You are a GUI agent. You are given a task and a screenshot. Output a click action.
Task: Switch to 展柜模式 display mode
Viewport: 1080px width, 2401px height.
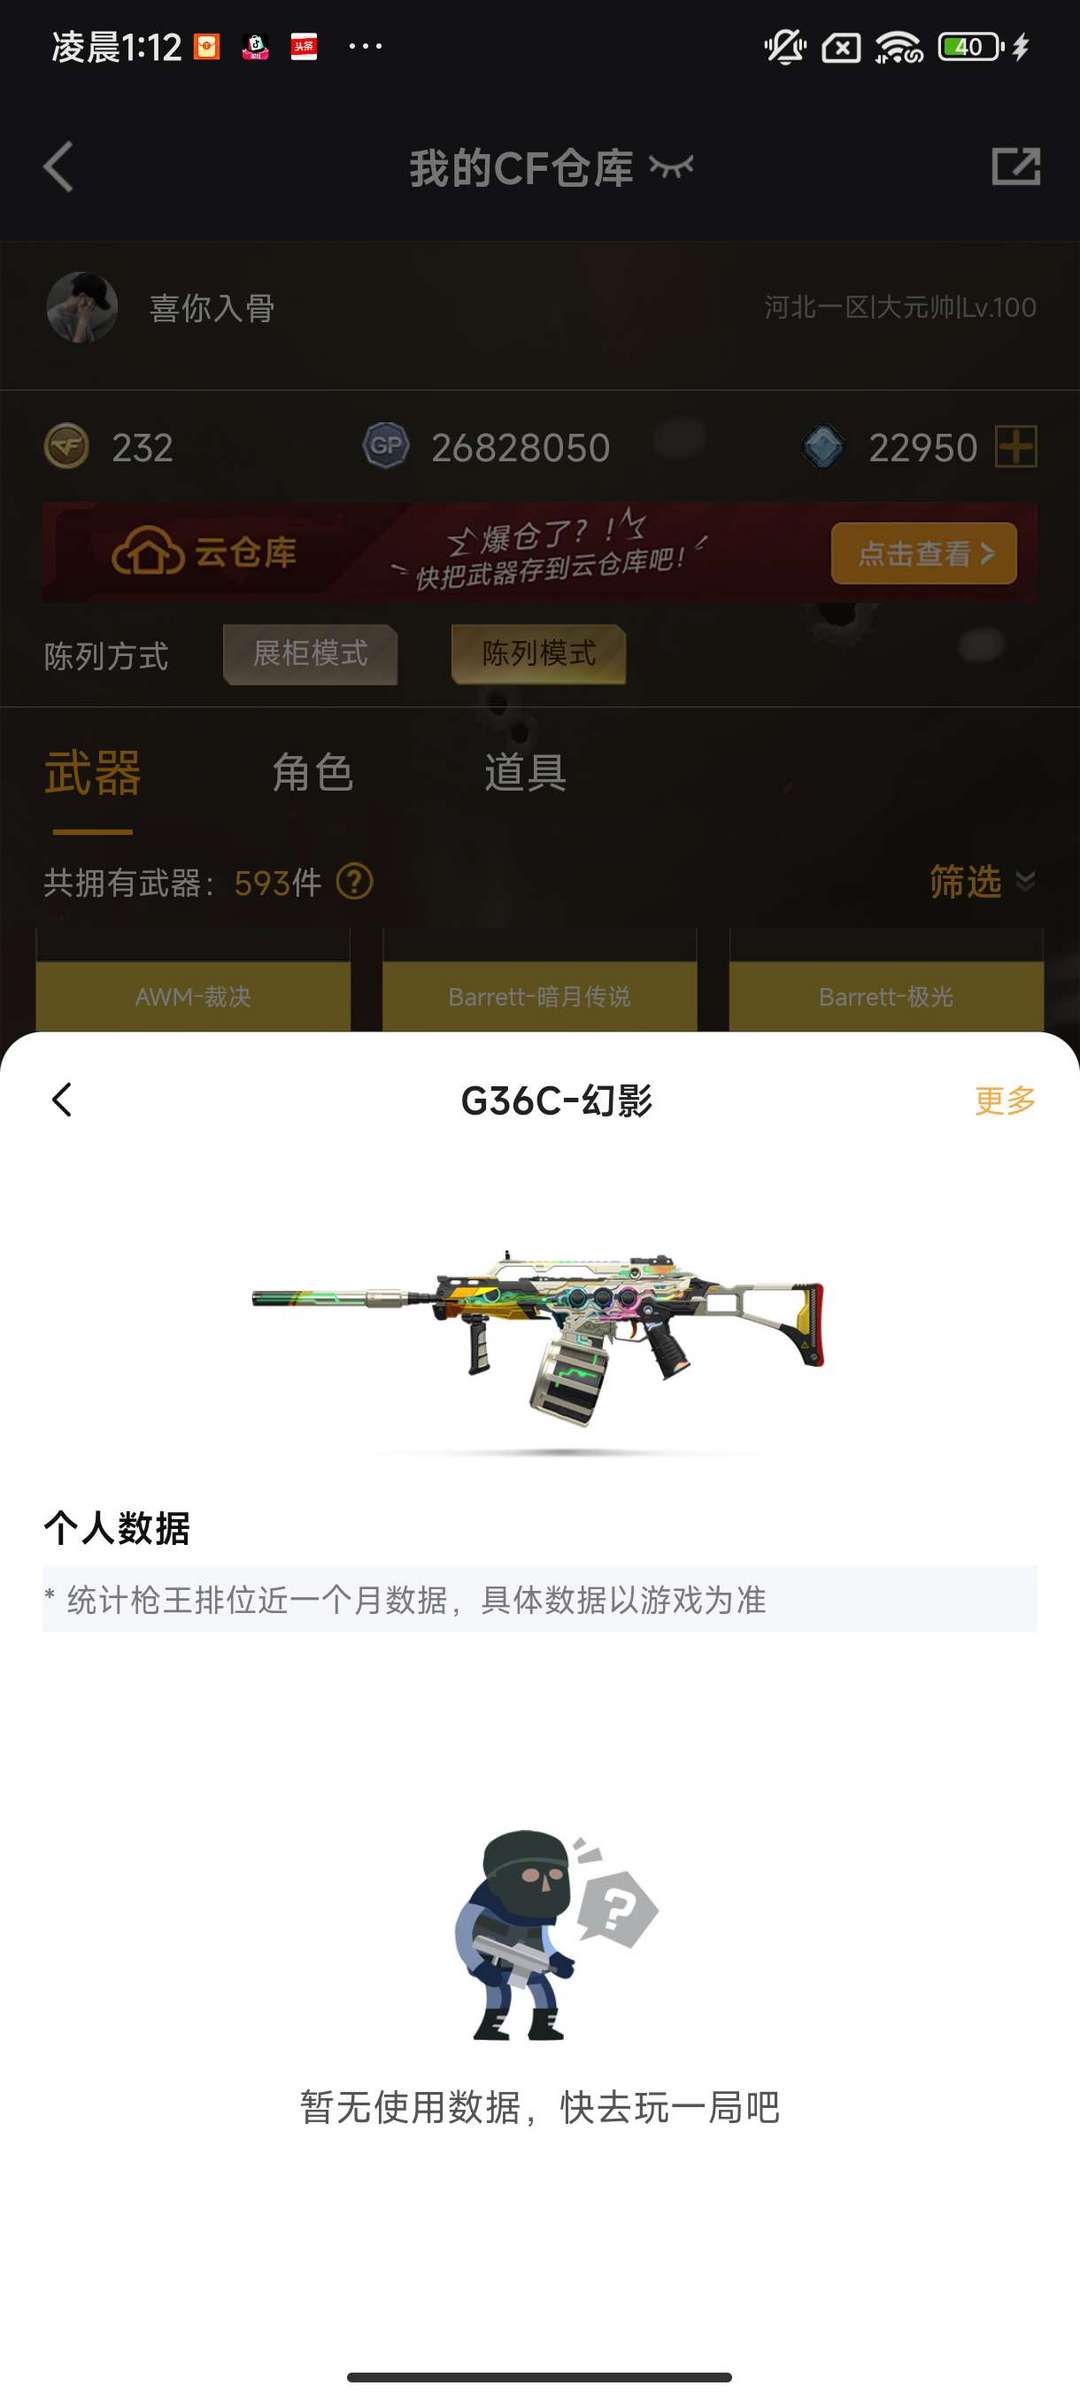tap(310, 654)
